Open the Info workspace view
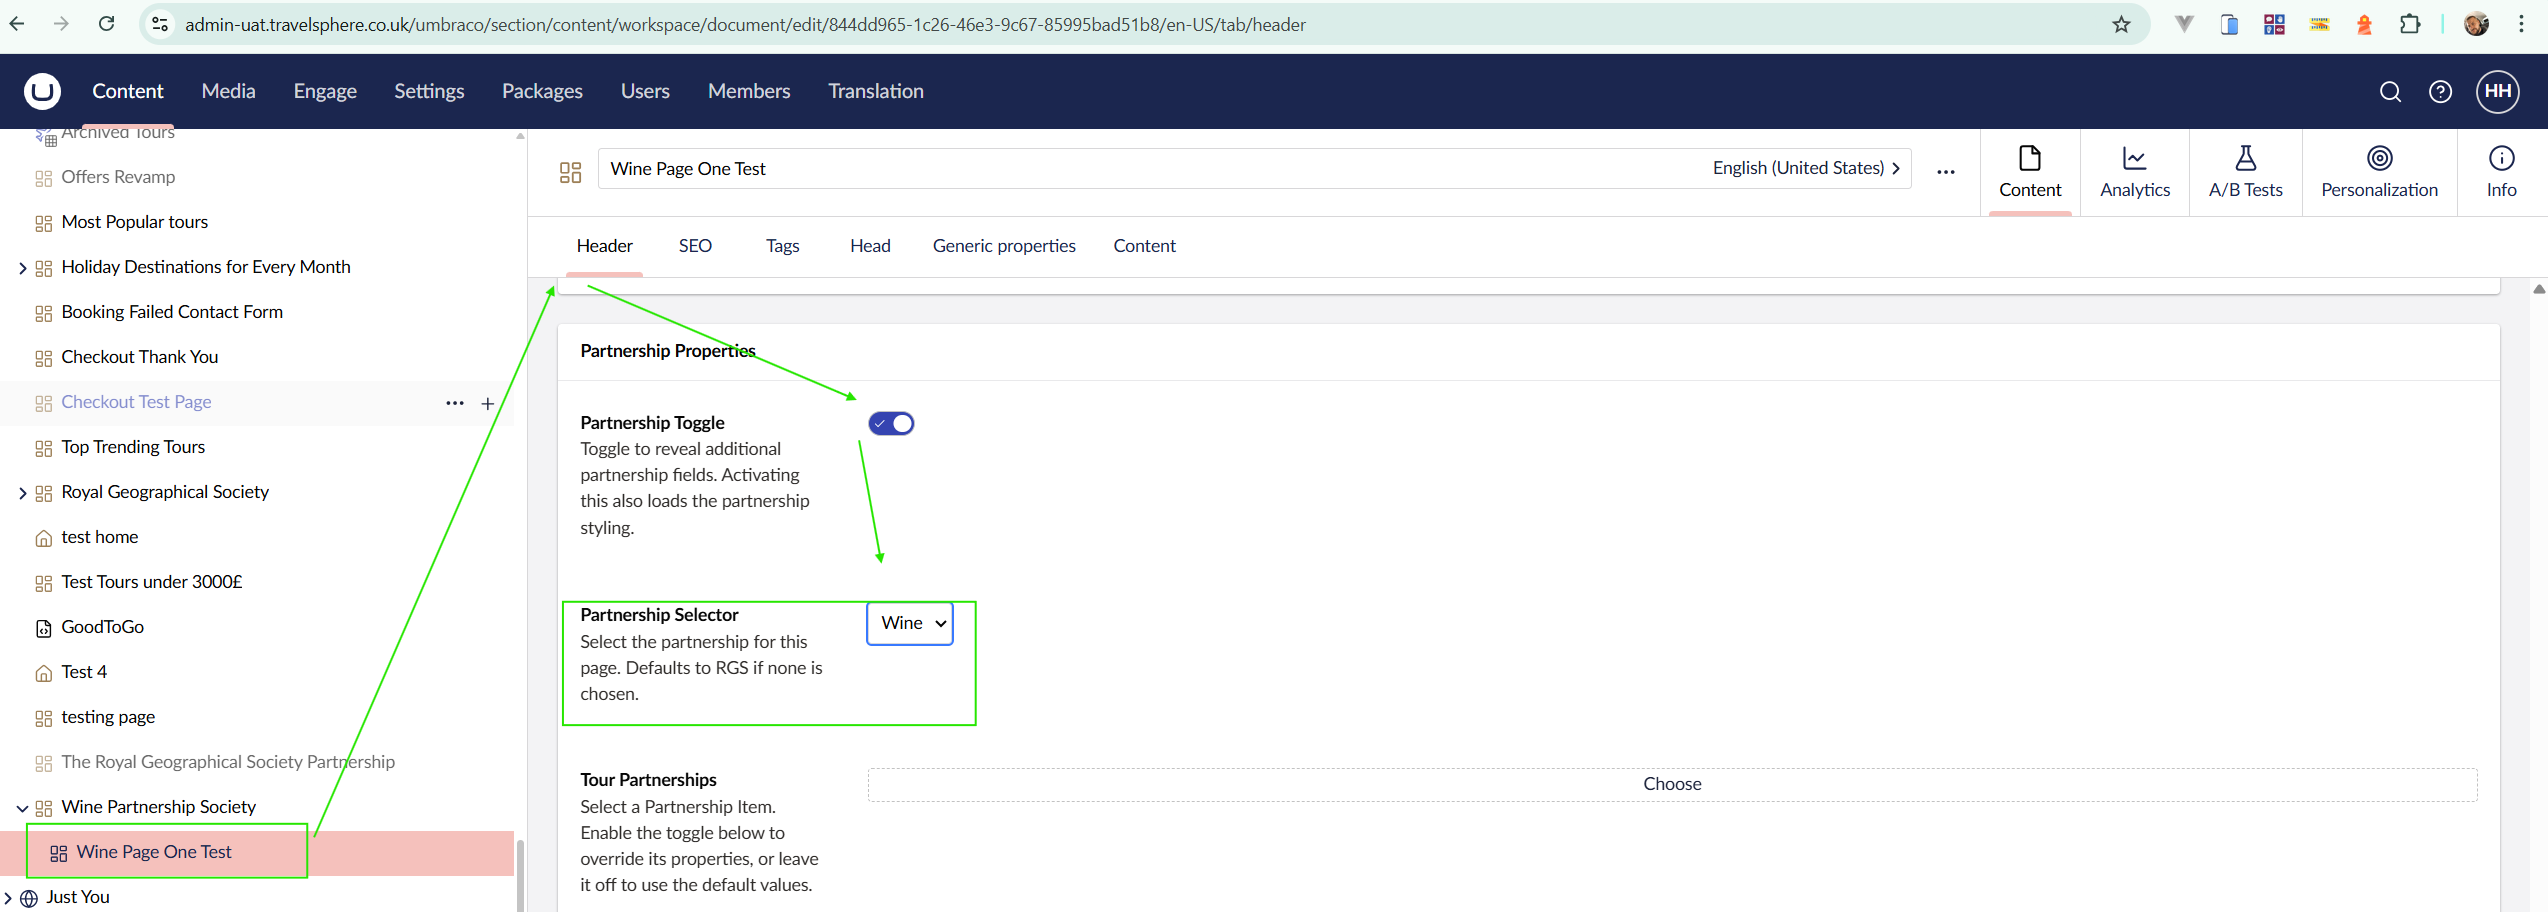Image resolution: width=2548 pixels, height=912 pixels. [2501, 172]
